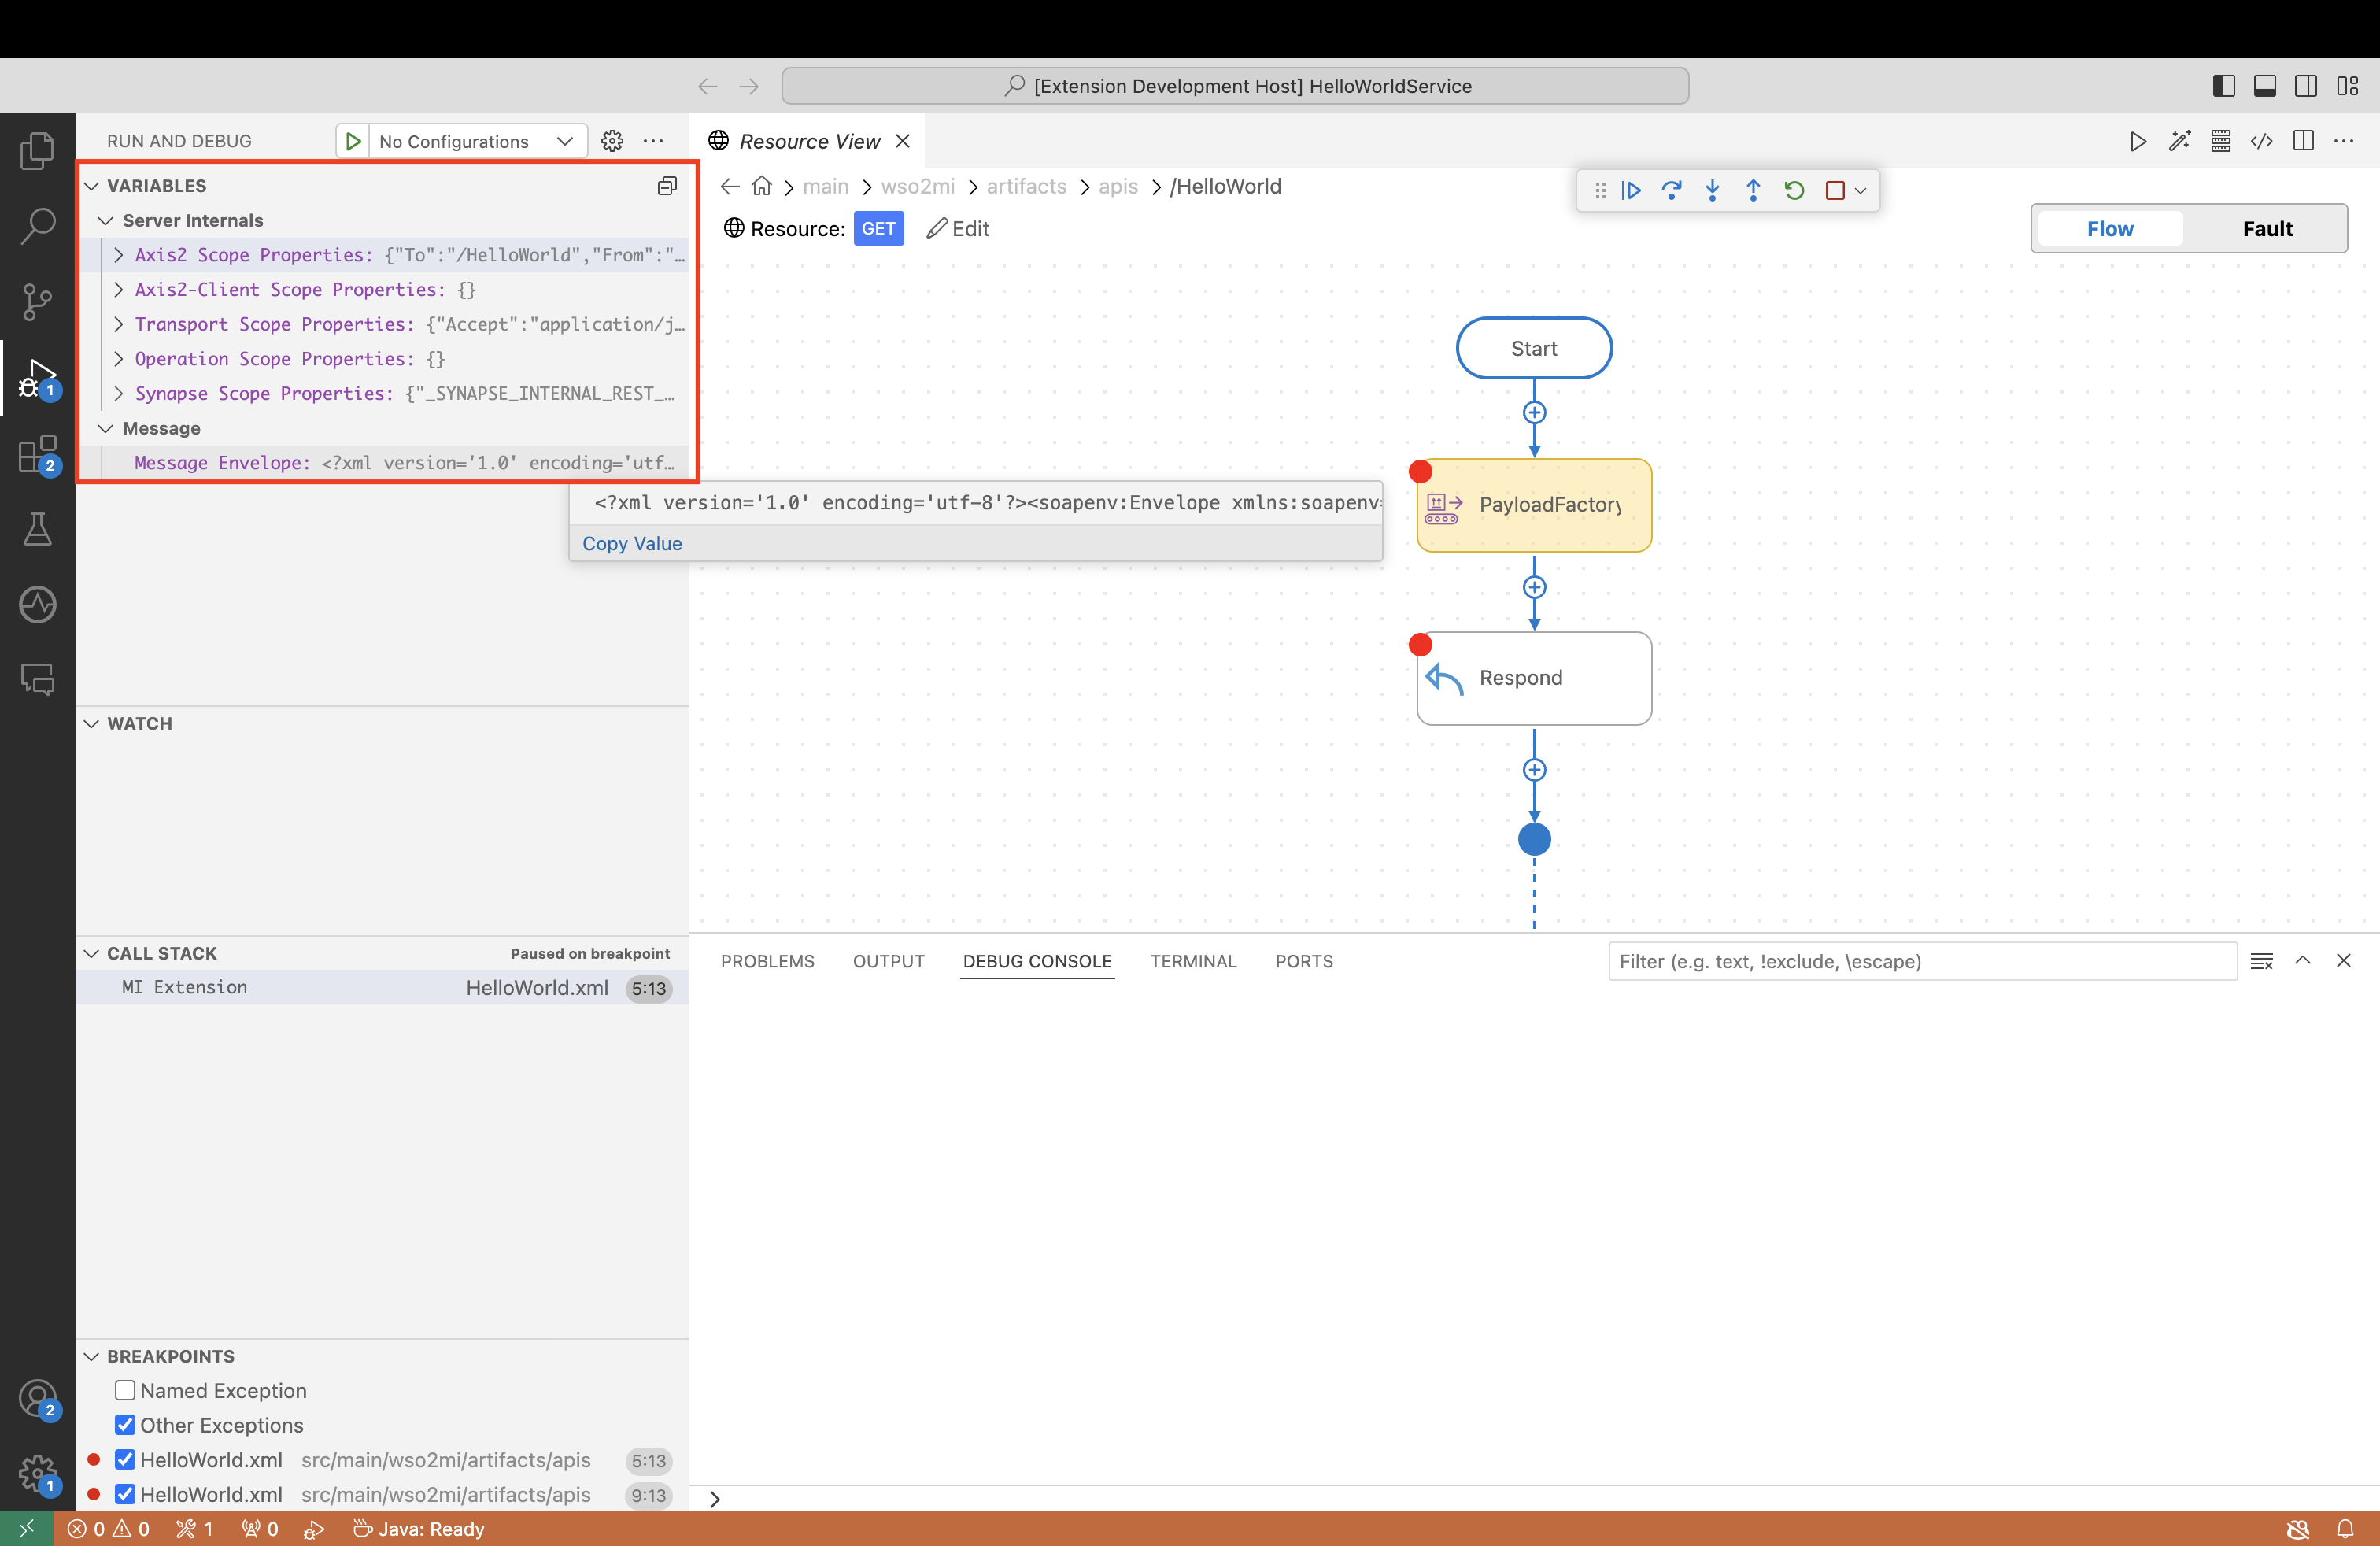Click Continue in the debug toolbar

click(x=1631, y=190)
